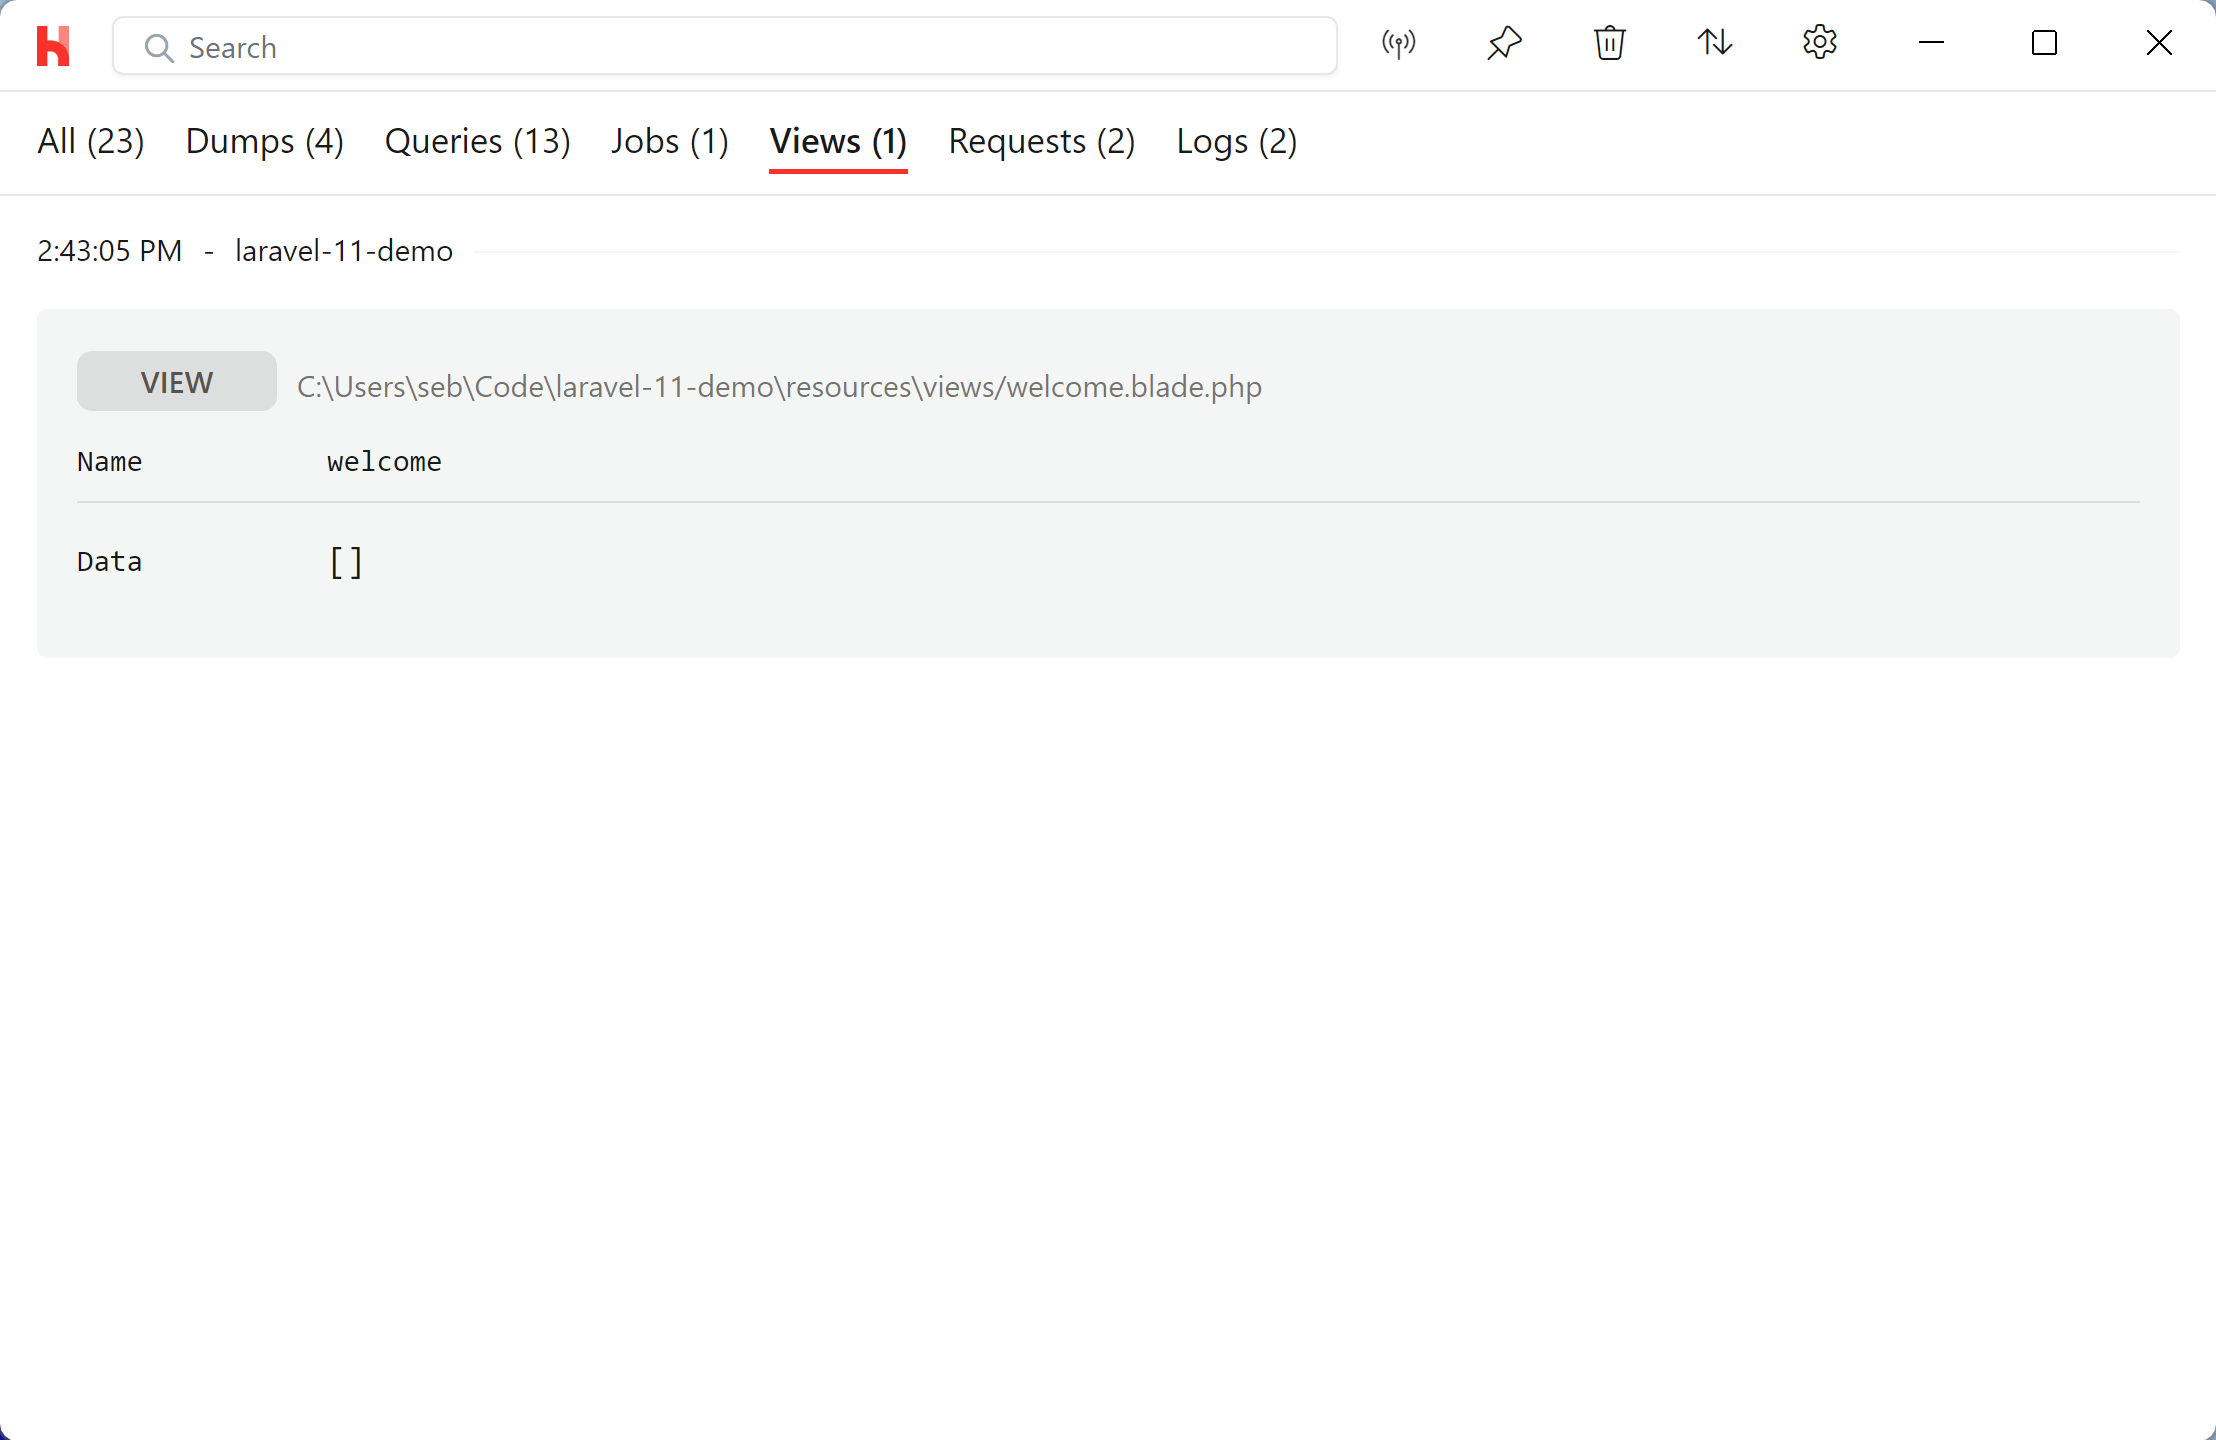Click the Herd red H logo

(x=53, y=46)
